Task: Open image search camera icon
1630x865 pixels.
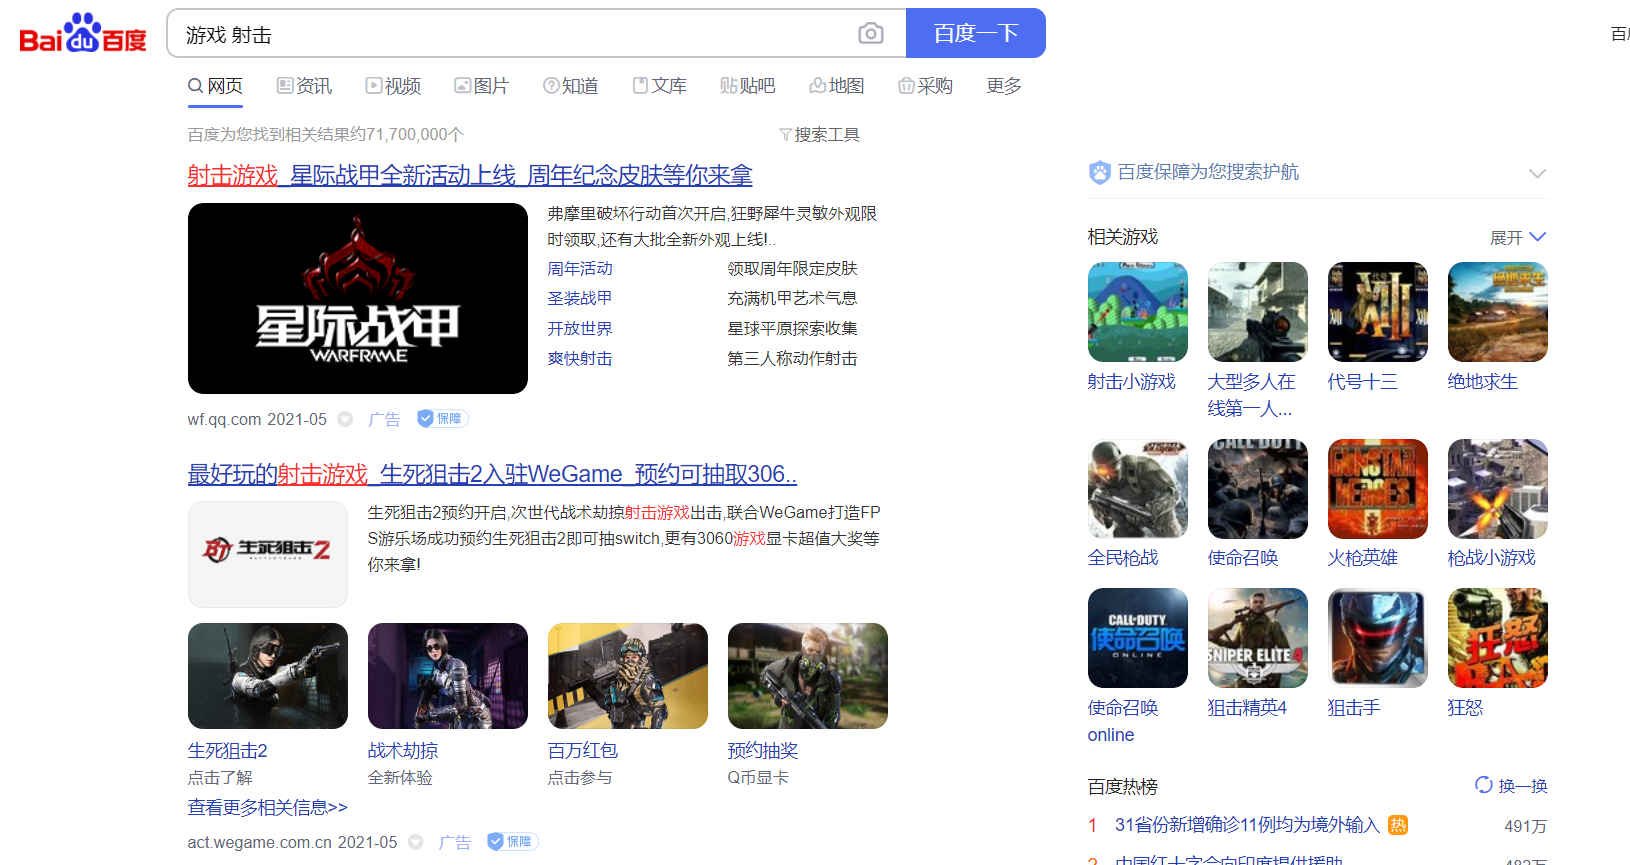Action: pyautogui.click(x=871, y=34)
